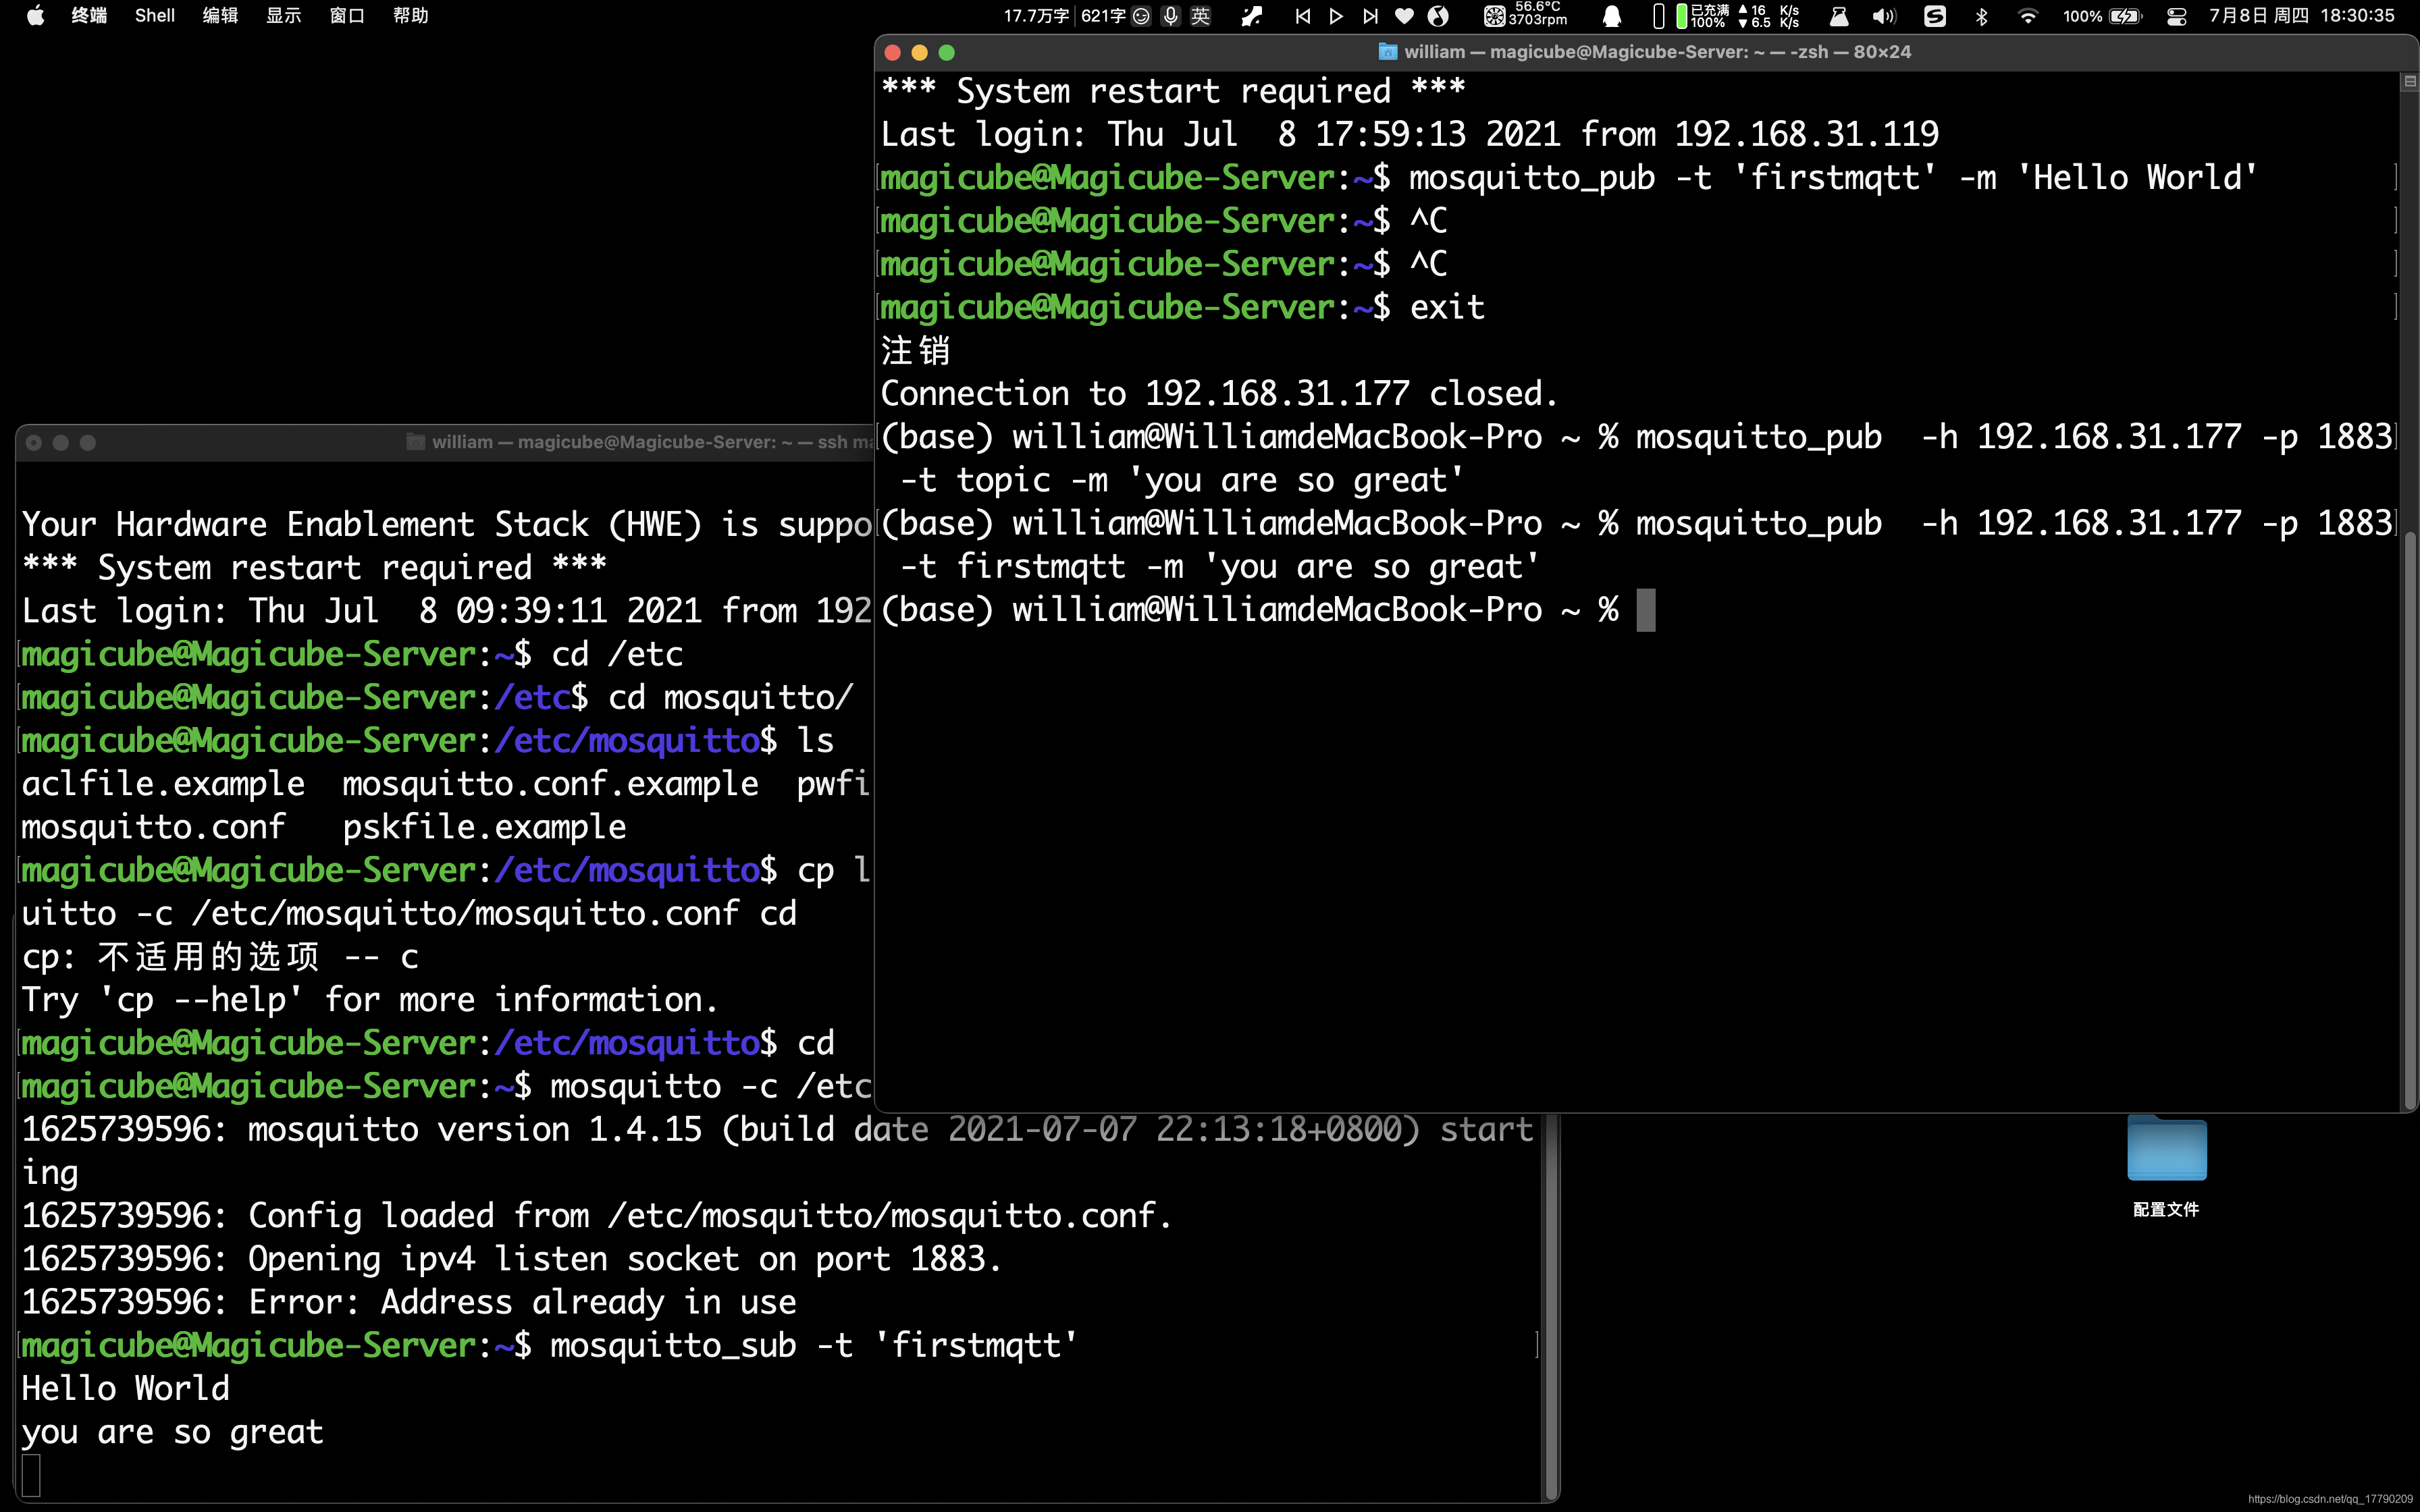This screenshot has height=1512, width=2420.
Task: Open Control Center toggle icon
Action: [x=2176, y=16]
